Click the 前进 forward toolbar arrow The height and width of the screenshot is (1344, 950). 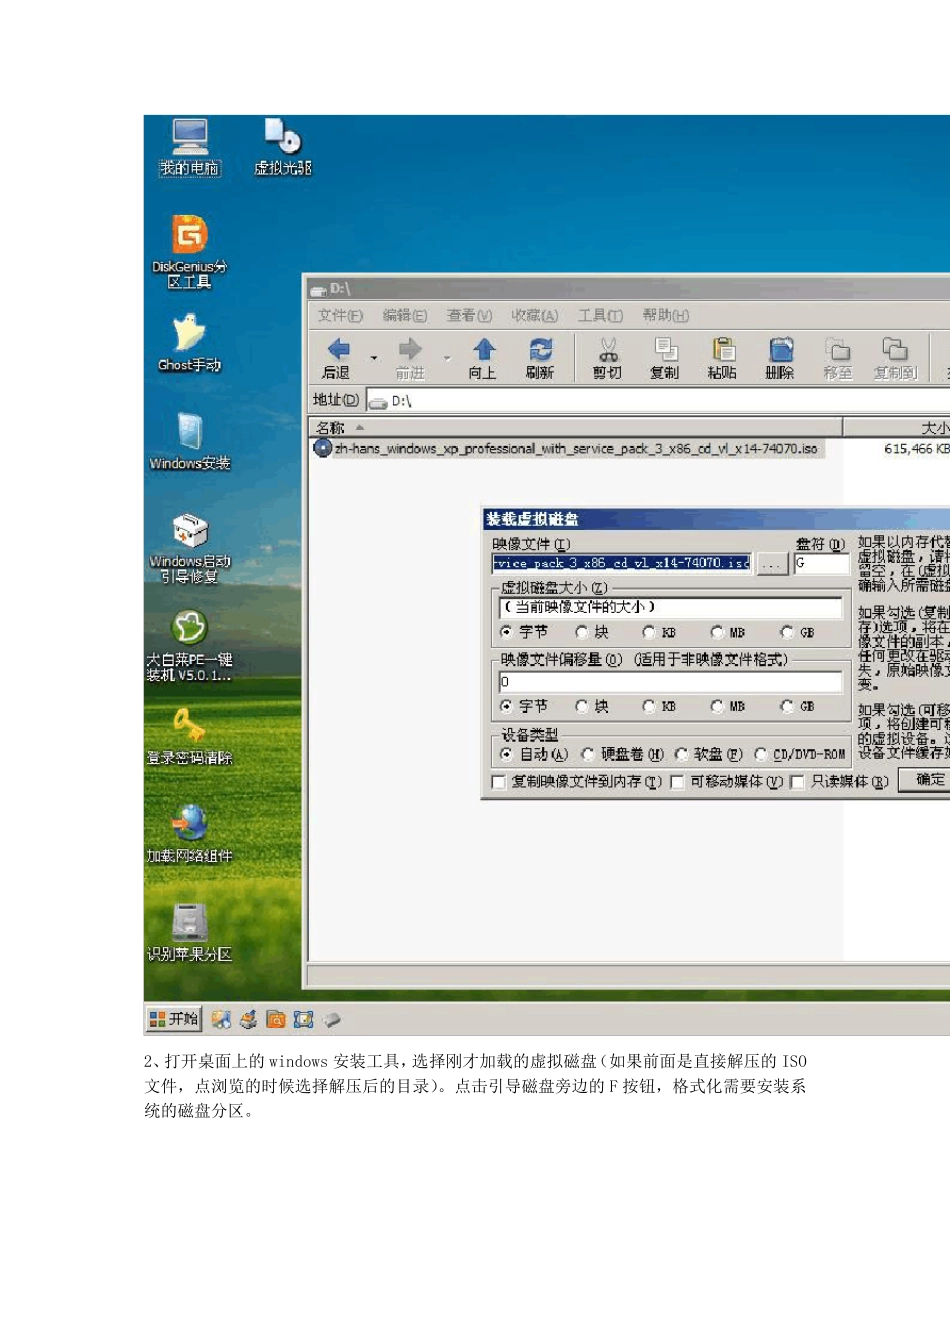pos(410,358)
